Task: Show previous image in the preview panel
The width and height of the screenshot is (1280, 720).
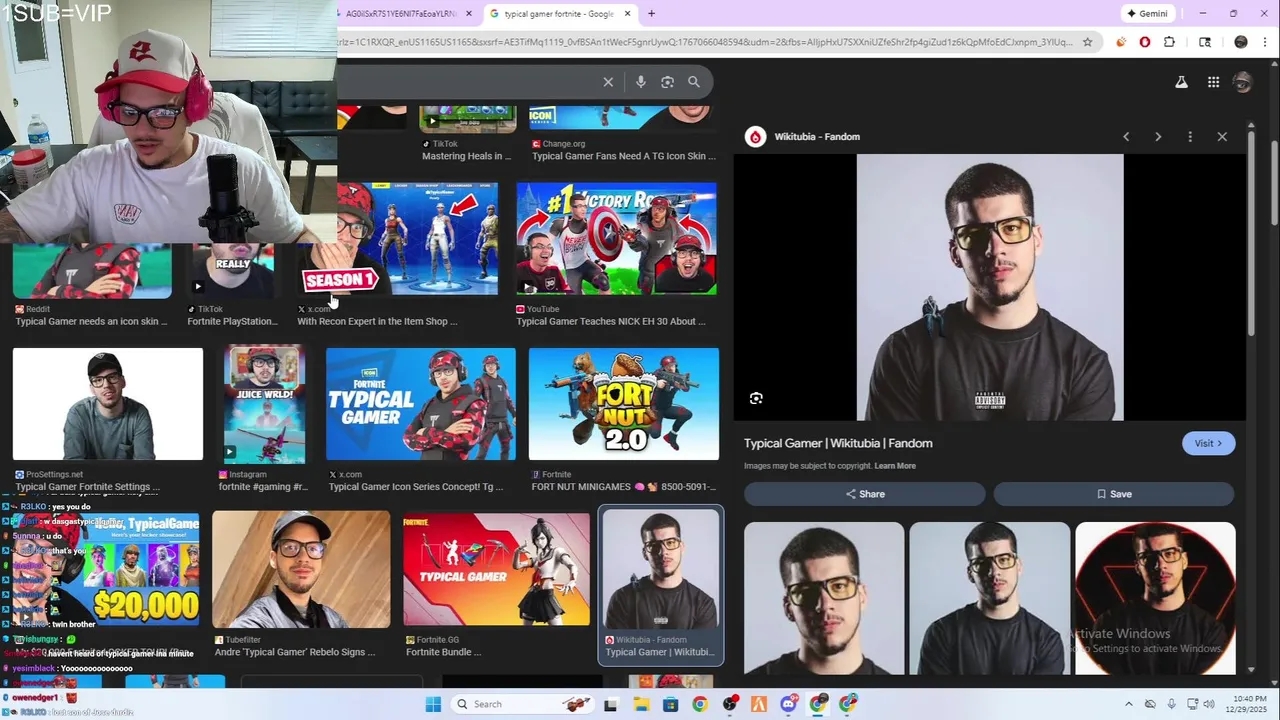Action: (x=1126, y=136)
